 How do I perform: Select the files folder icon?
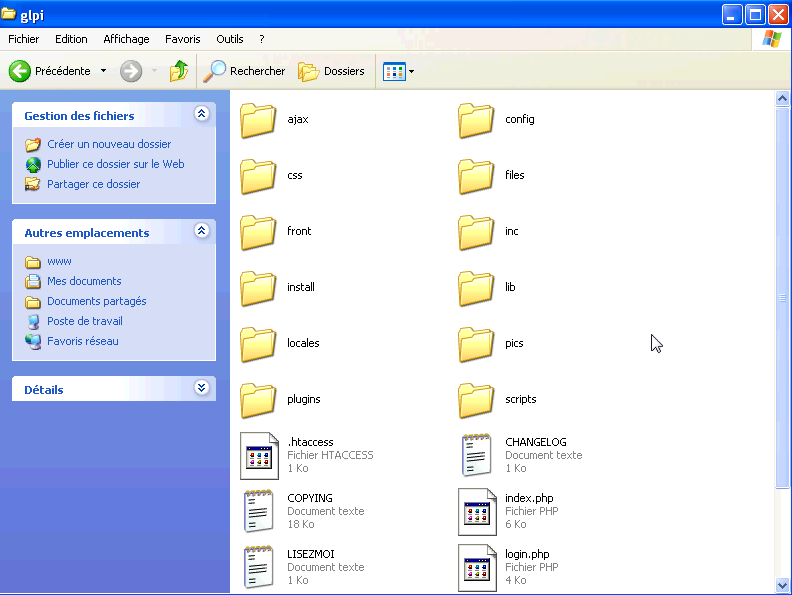pyautogui.click(x=476, y=176)
